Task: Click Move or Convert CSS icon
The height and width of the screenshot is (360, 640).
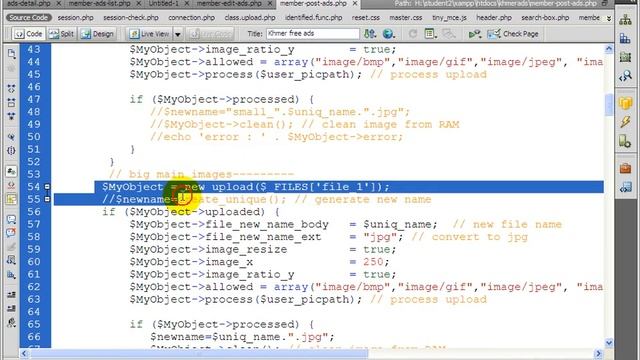Action: tap(11, 275)
